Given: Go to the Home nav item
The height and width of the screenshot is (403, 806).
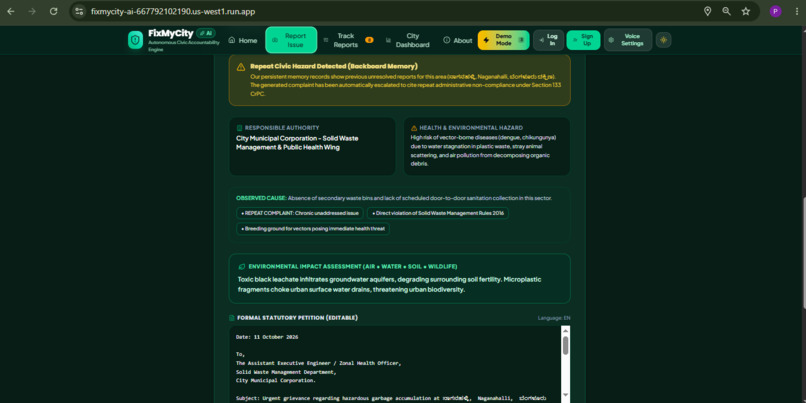Looking at the screenshot, I should [x=243, y=40].
